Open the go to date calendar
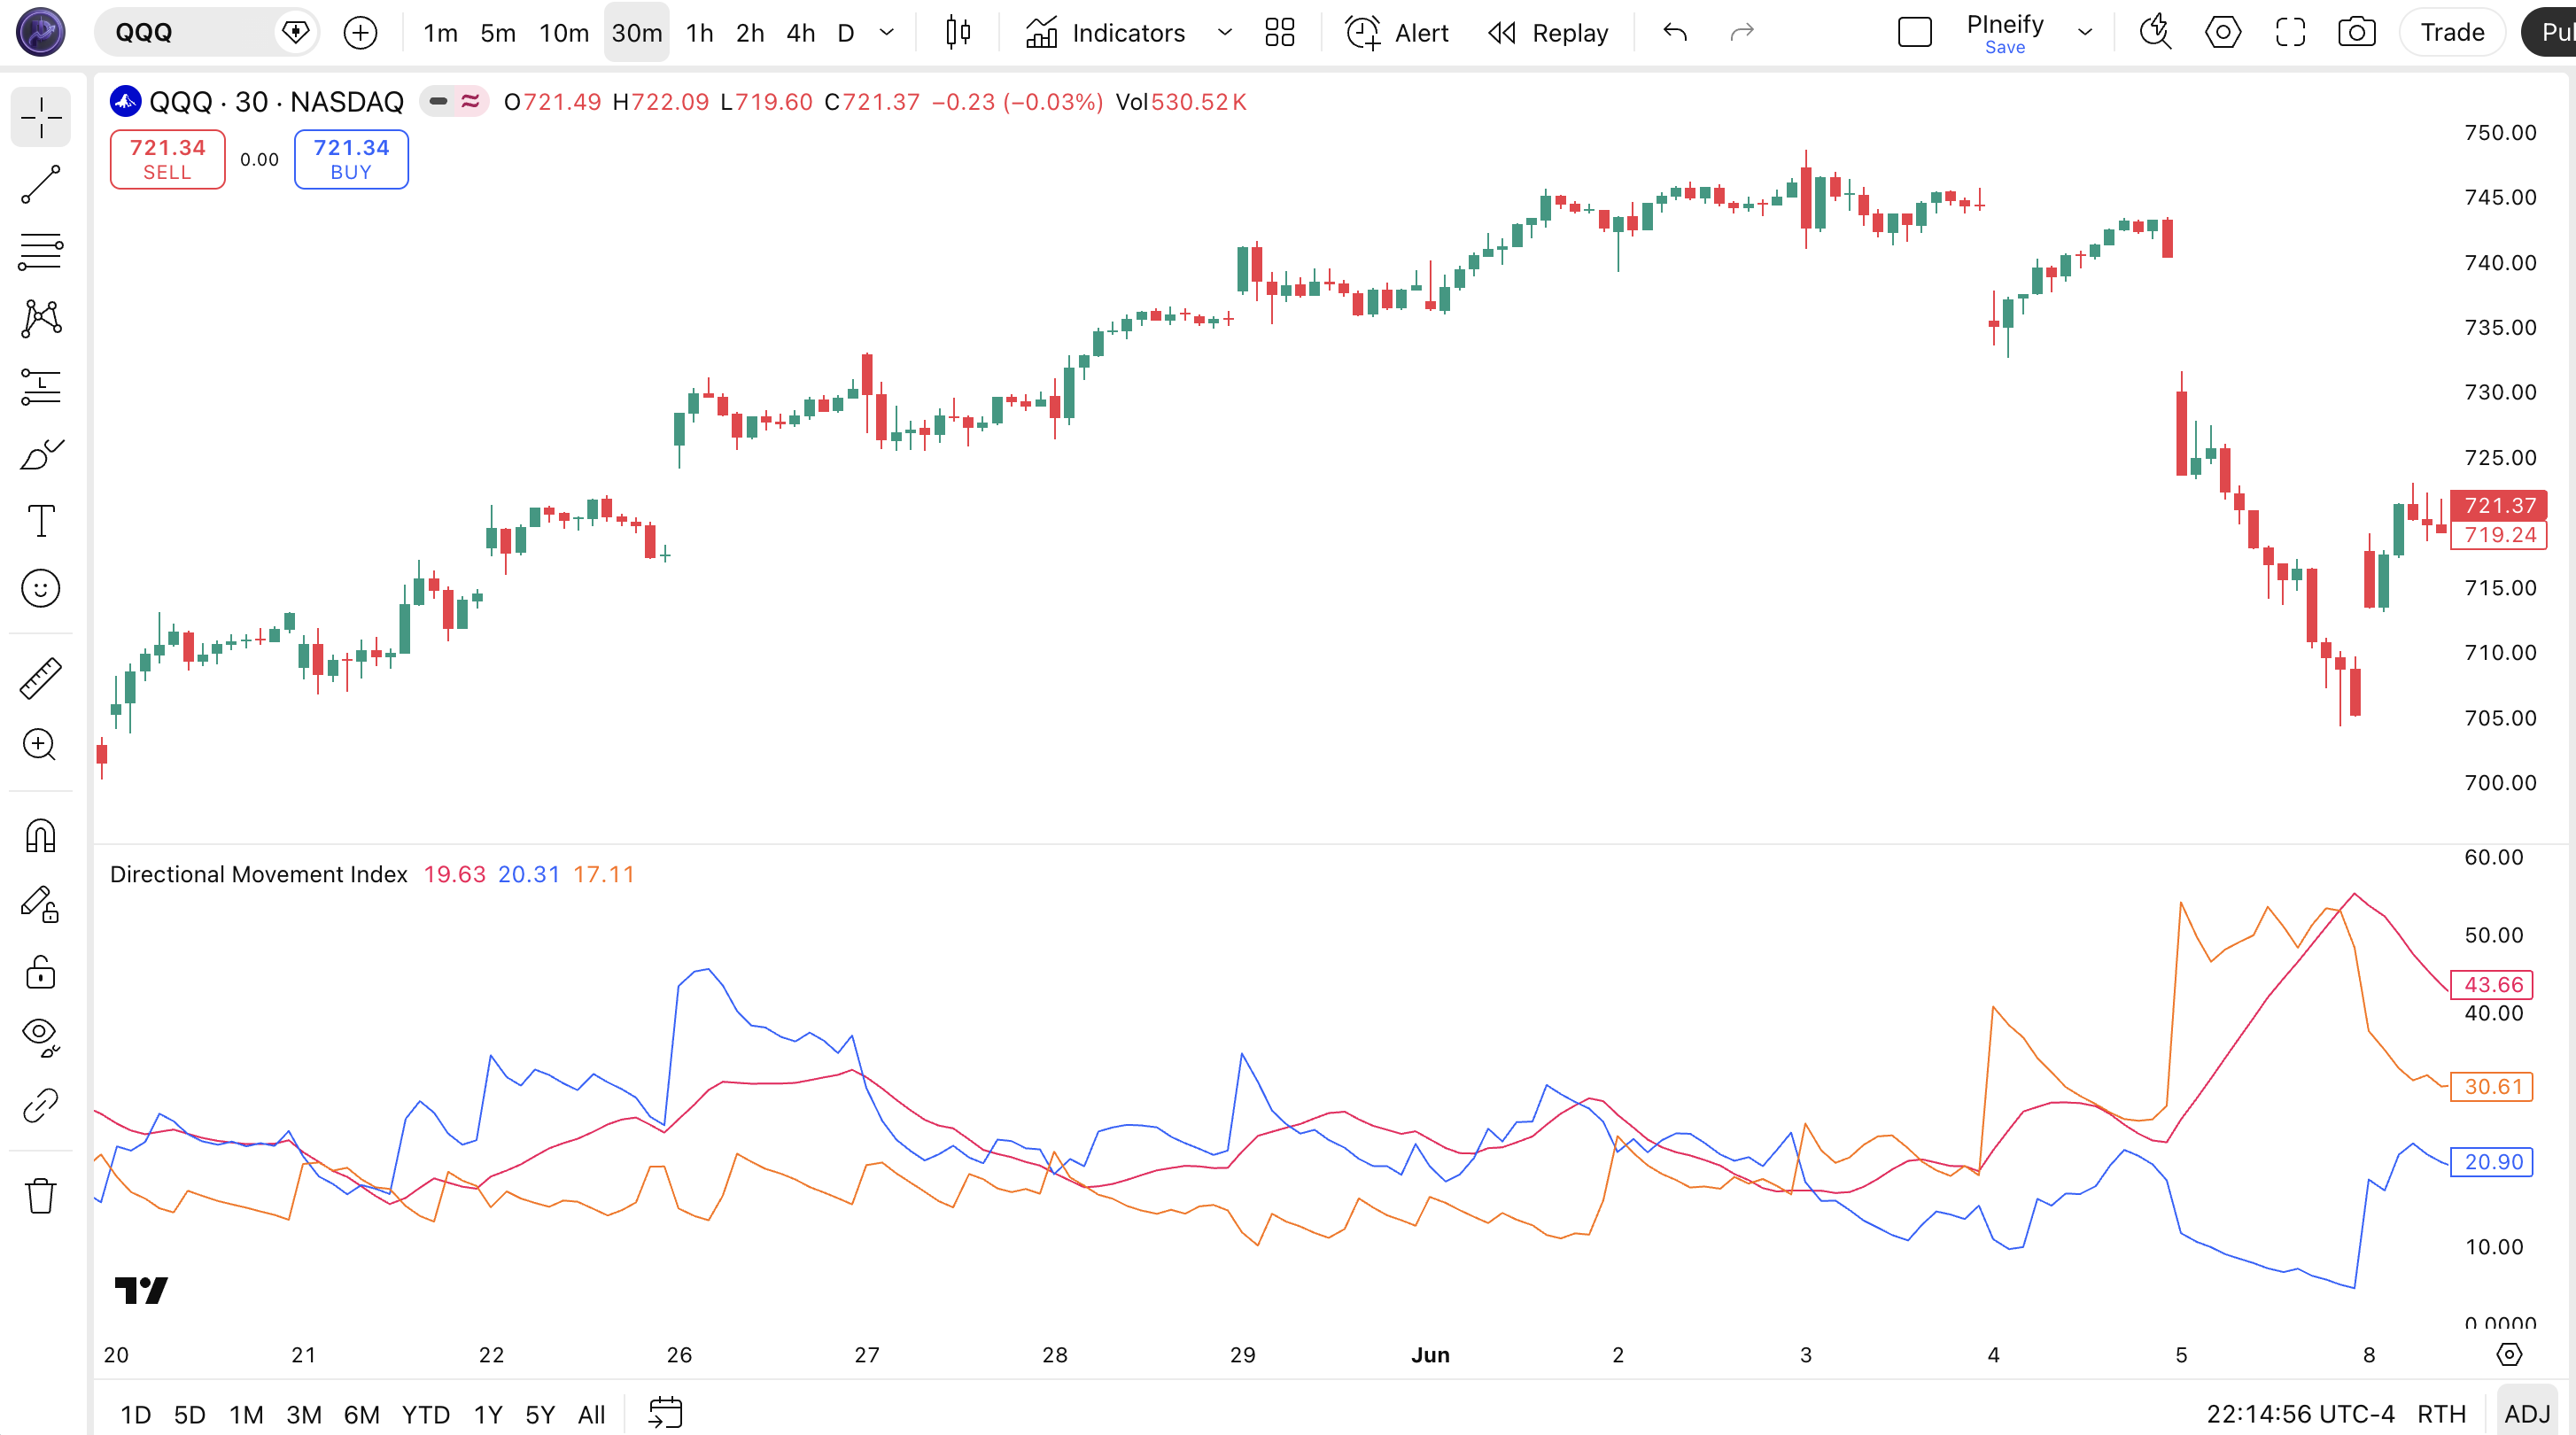The image size is (2576, 1435). coord(665,1413)
